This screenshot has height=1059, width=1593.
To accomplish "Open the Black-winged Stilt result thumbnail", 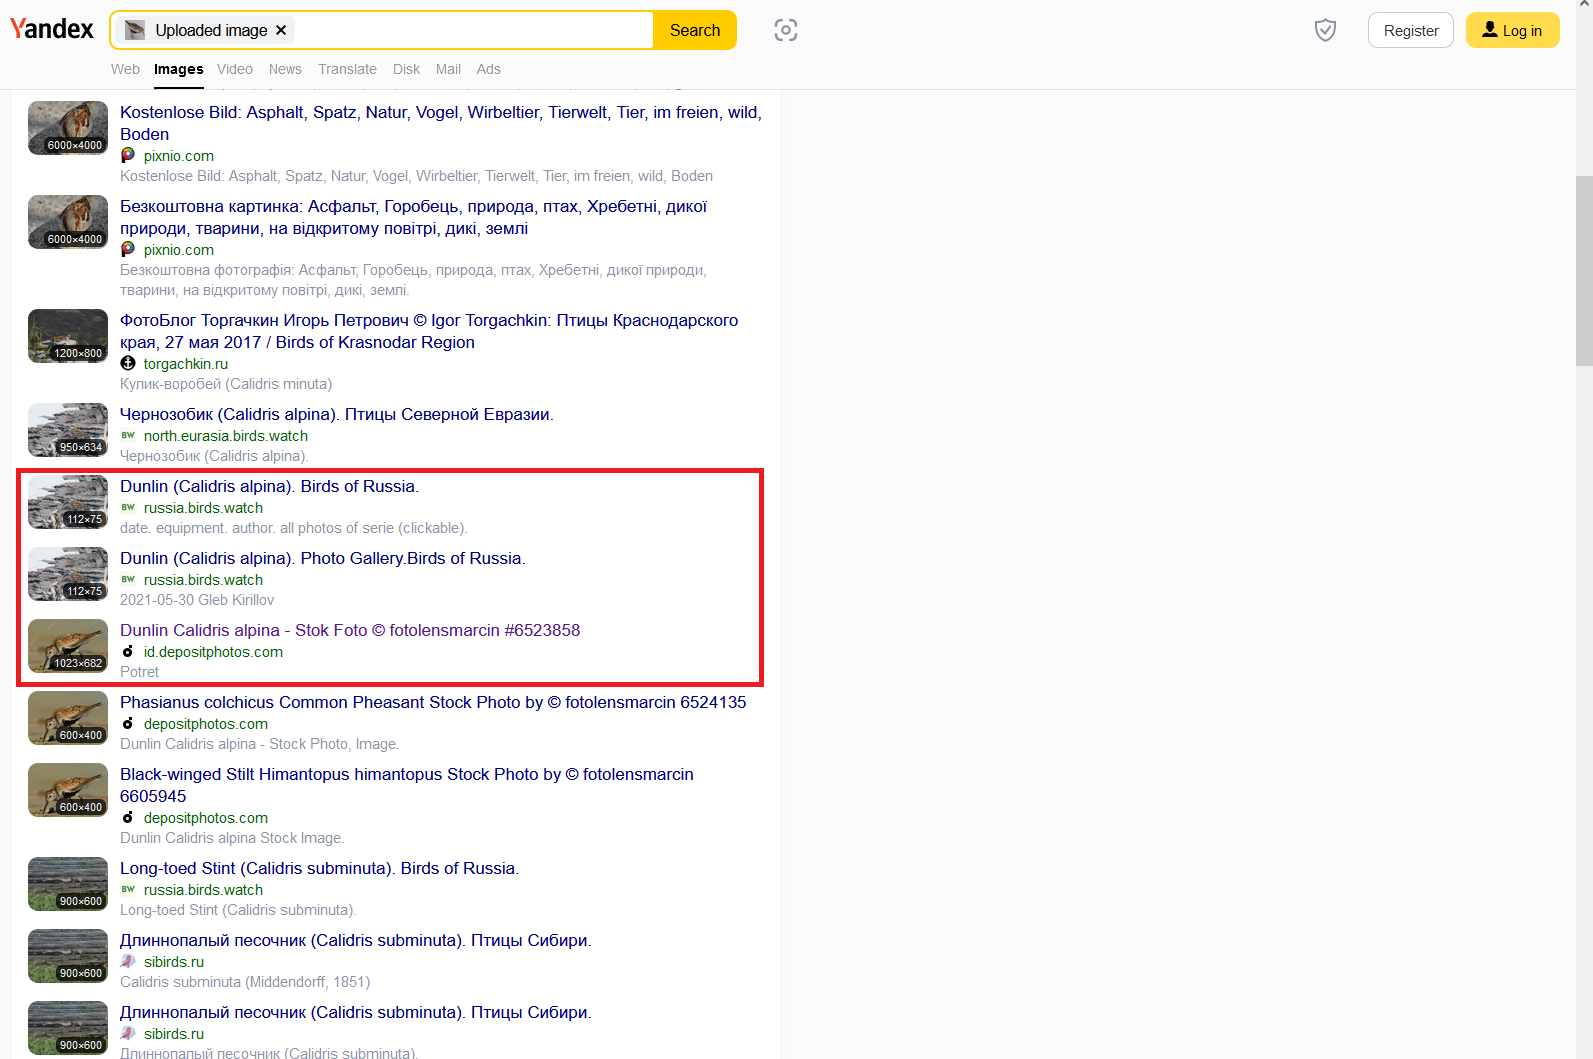I will 68,790.
